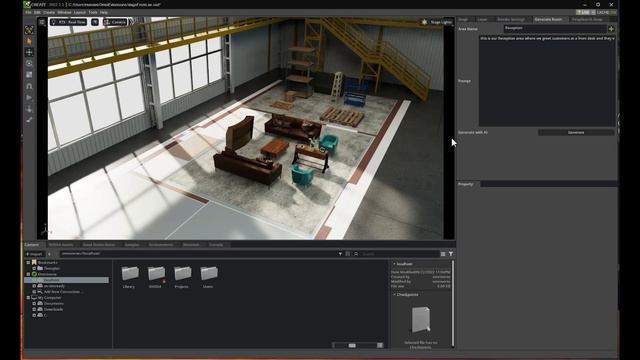Image resolution: width=640 pixels, height=360 pixels.
Task: Click the Play simulation icon in left toolbar
Action: tap(29, 98)
